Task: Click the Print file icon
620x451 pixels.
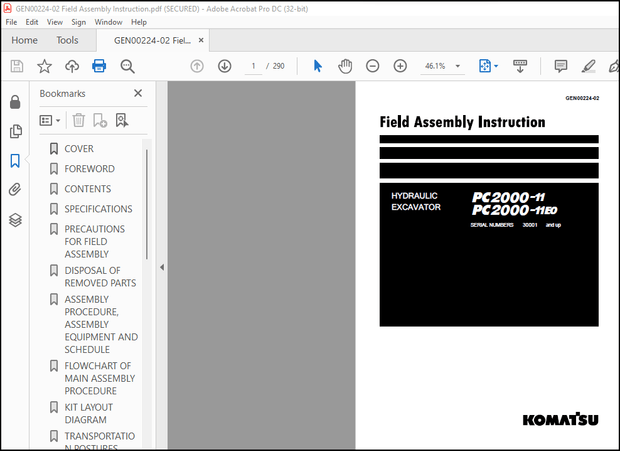Action: 99,66
